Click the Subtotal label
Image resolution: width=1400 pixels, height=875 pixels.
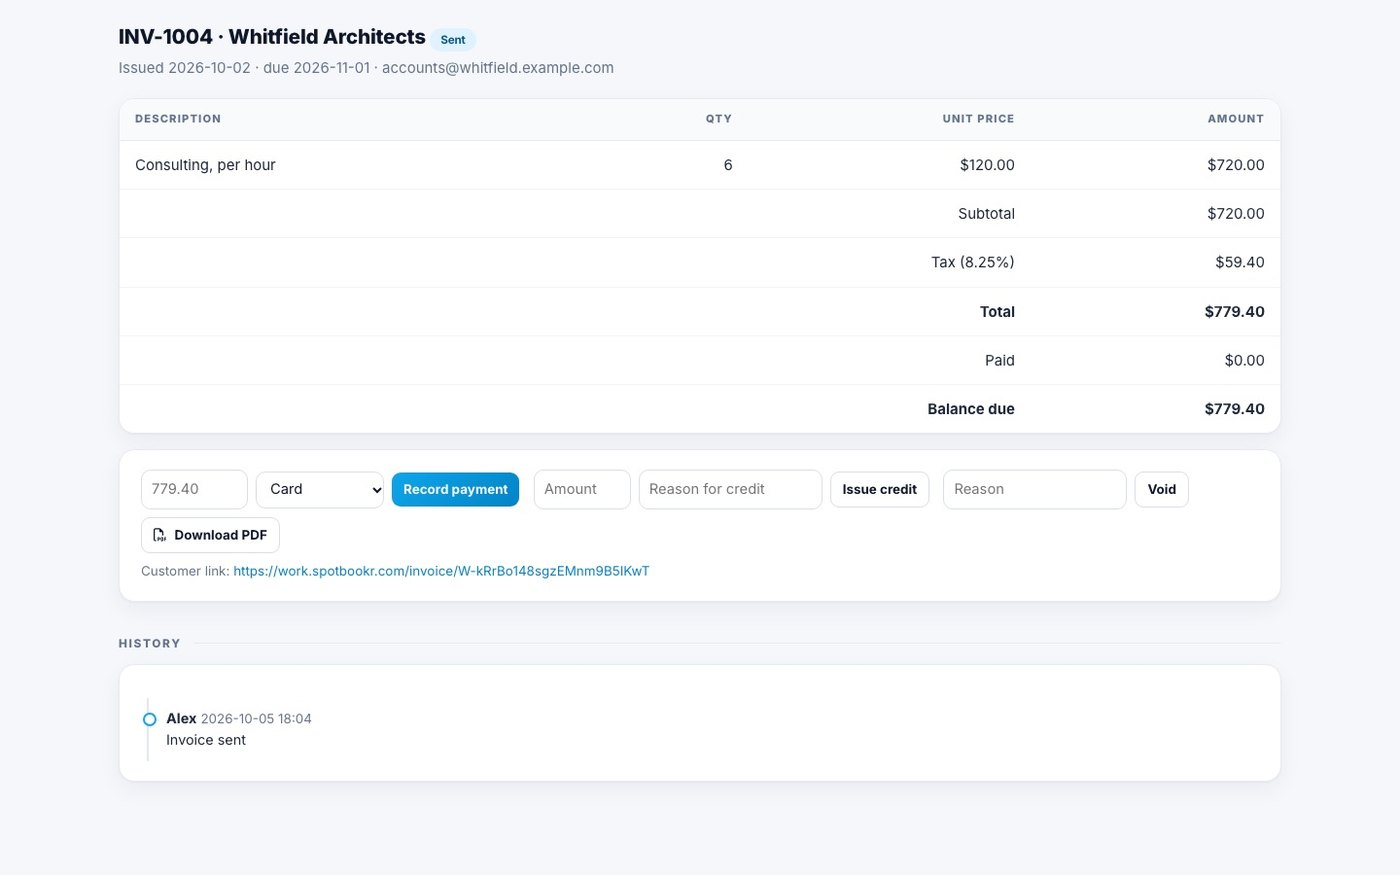tap(986, 213)
